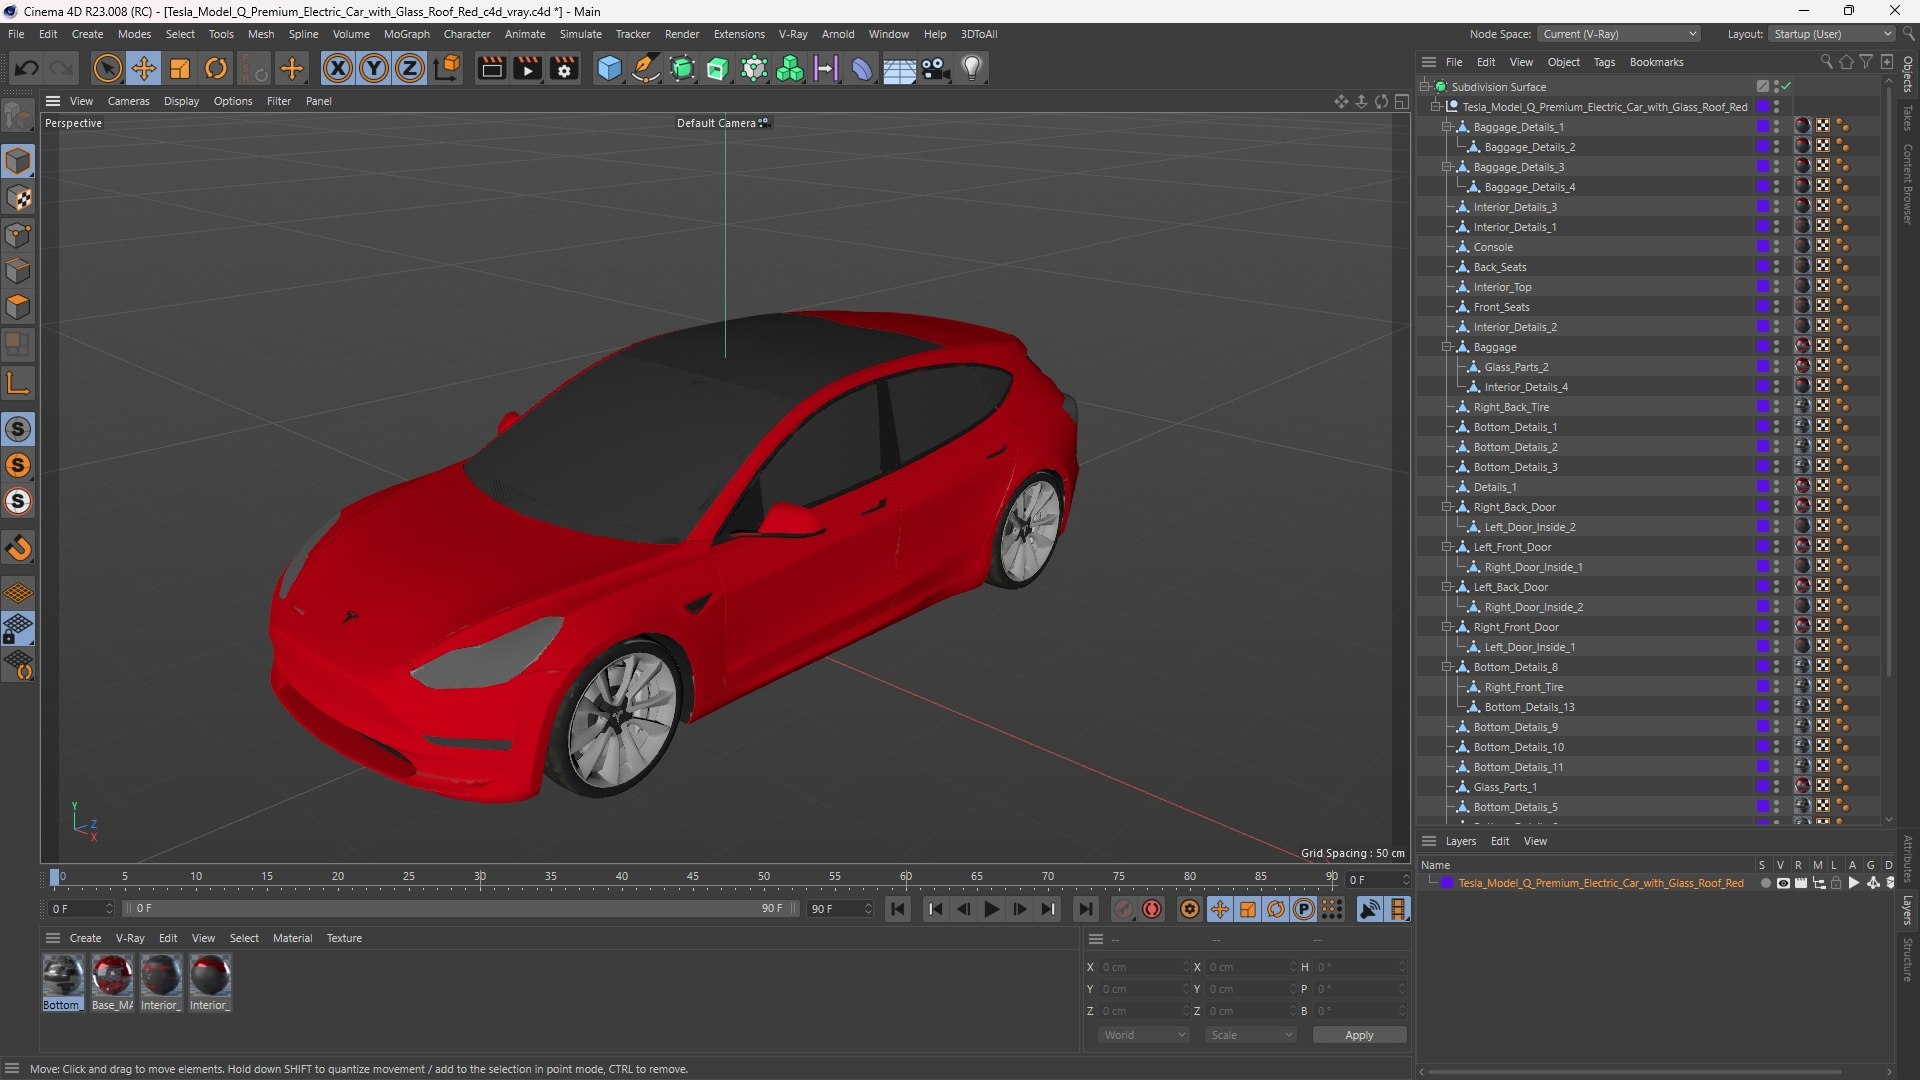This screenshot has height=1080, width=1920.
Task: Add a Light object icon
Action: click(972, 68)
